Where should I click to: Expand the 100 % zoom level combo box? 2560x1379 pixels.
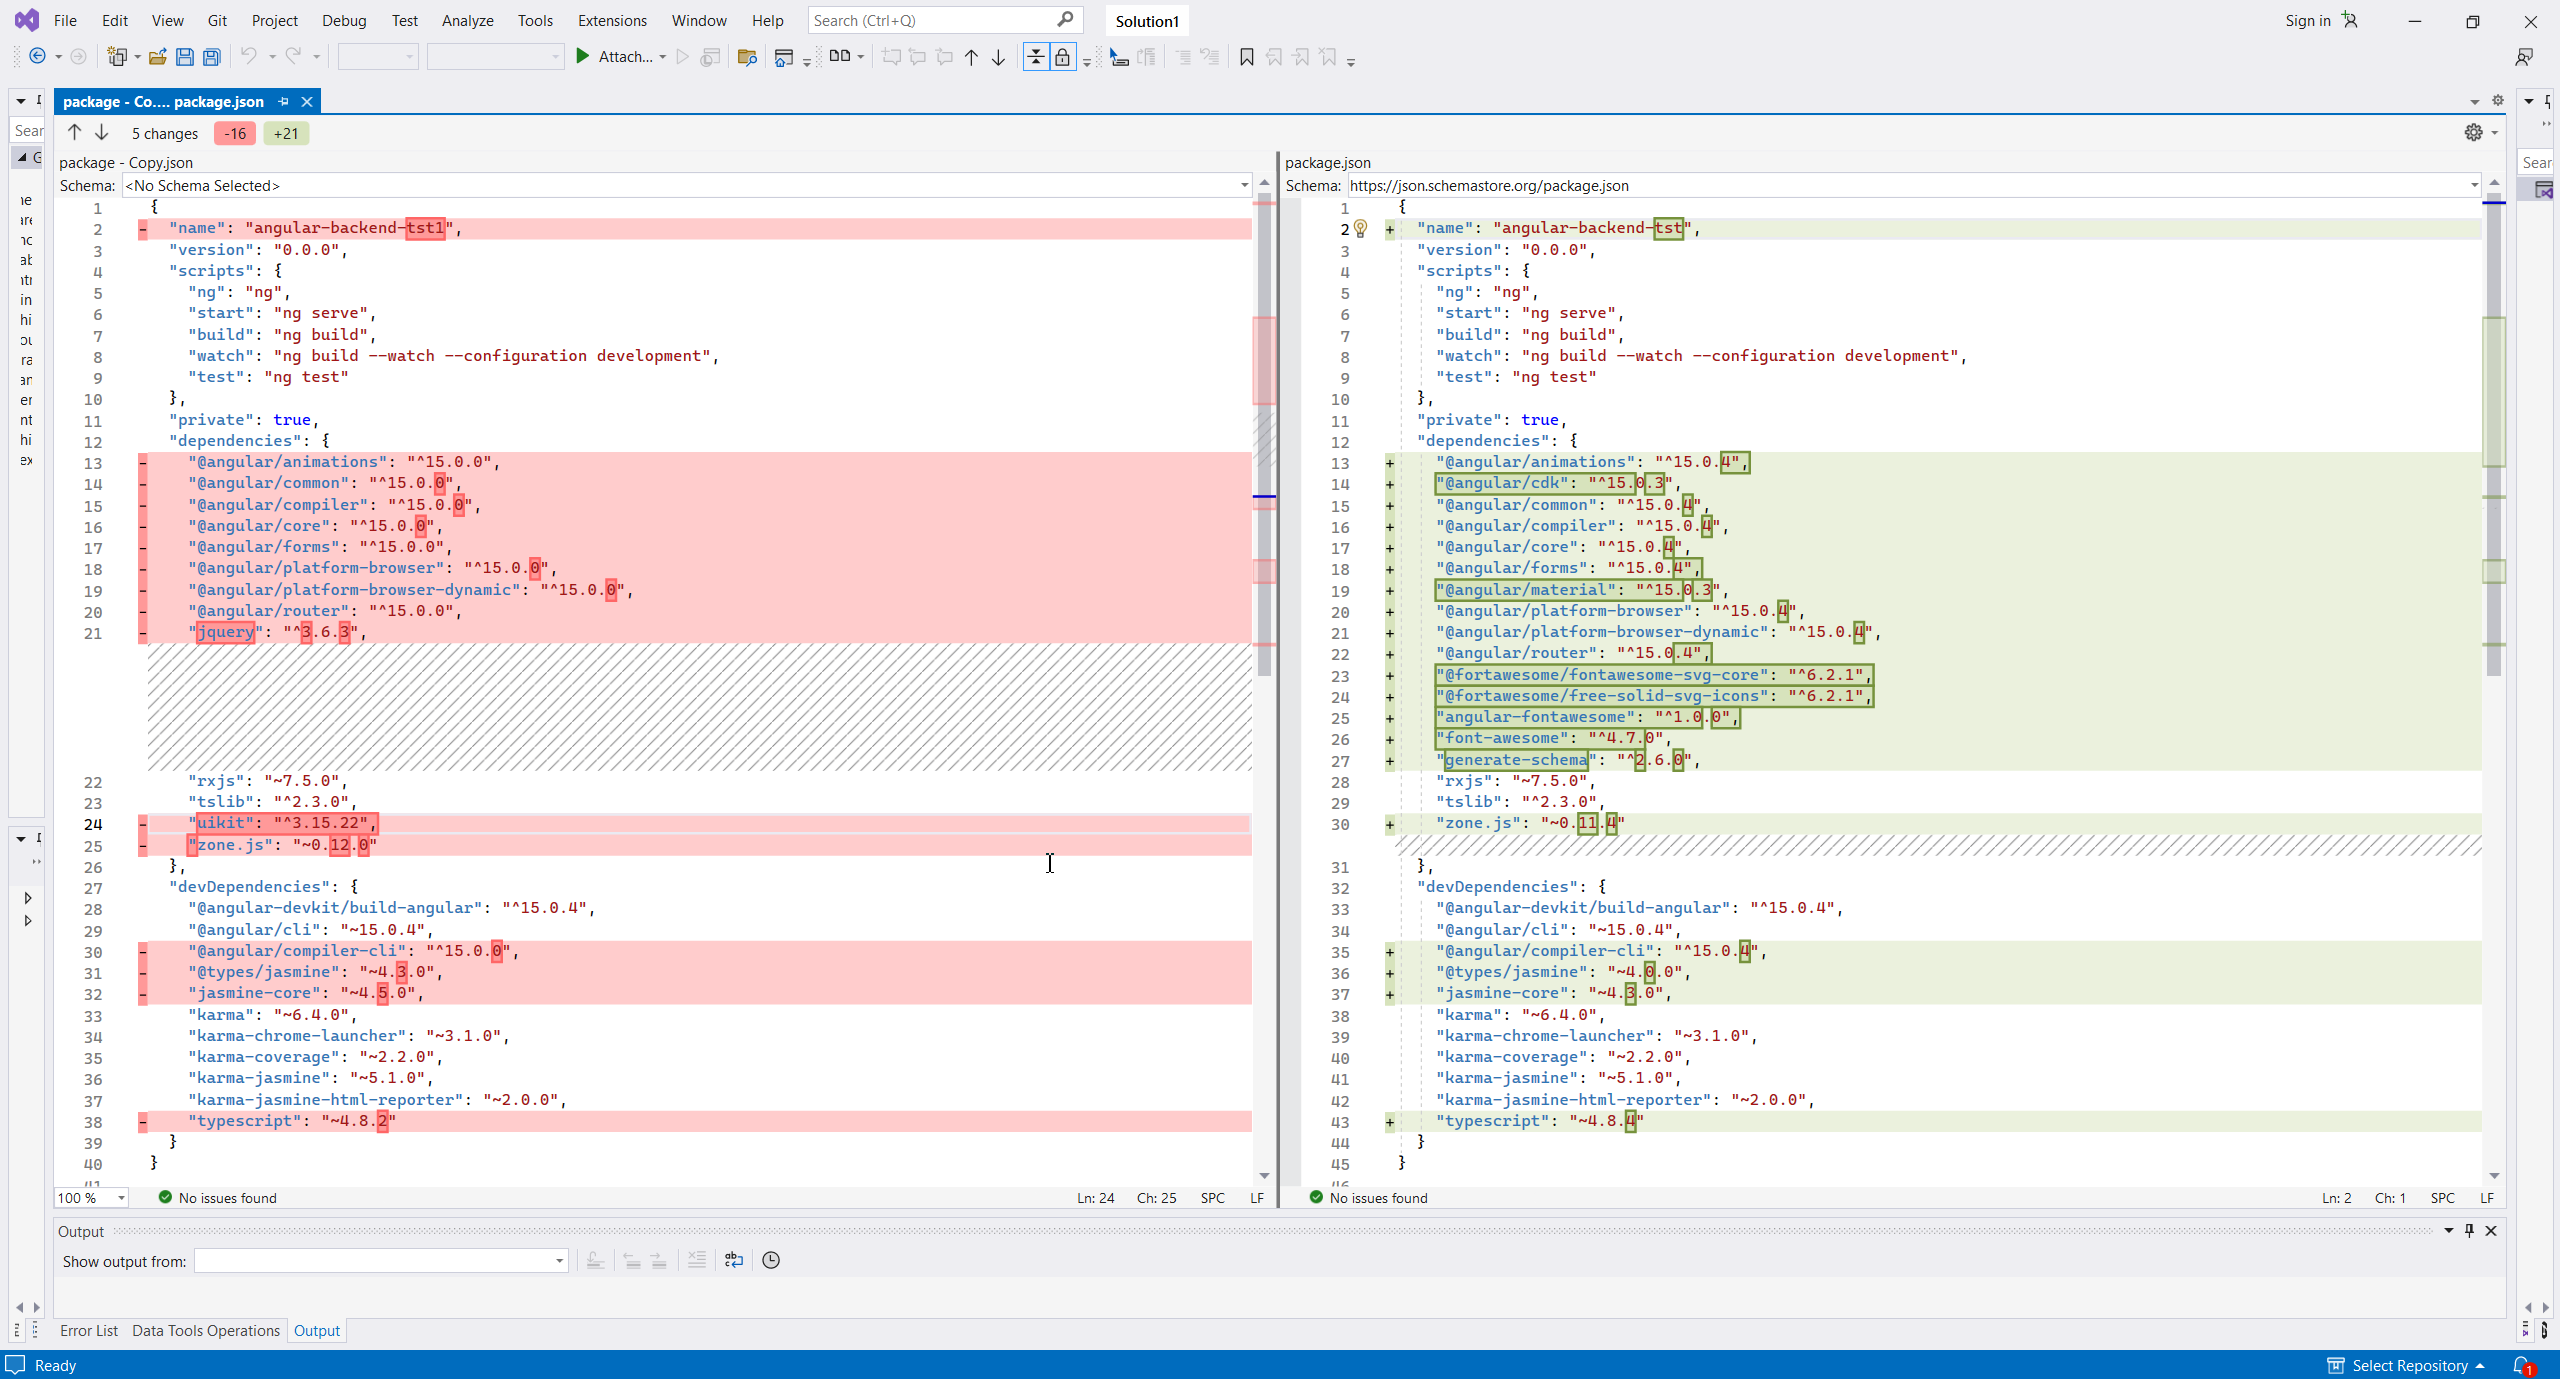coord(121,1198)
